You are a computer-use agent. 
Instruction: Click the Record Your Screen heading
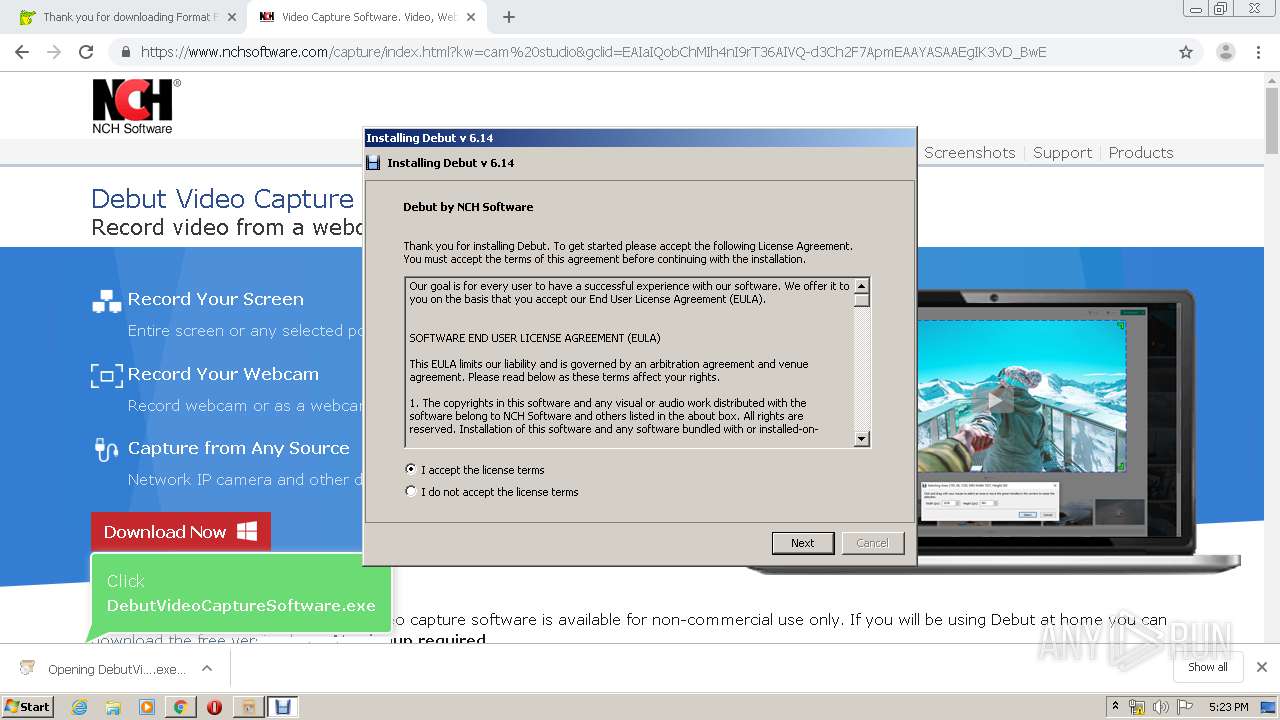coord(215,299)
